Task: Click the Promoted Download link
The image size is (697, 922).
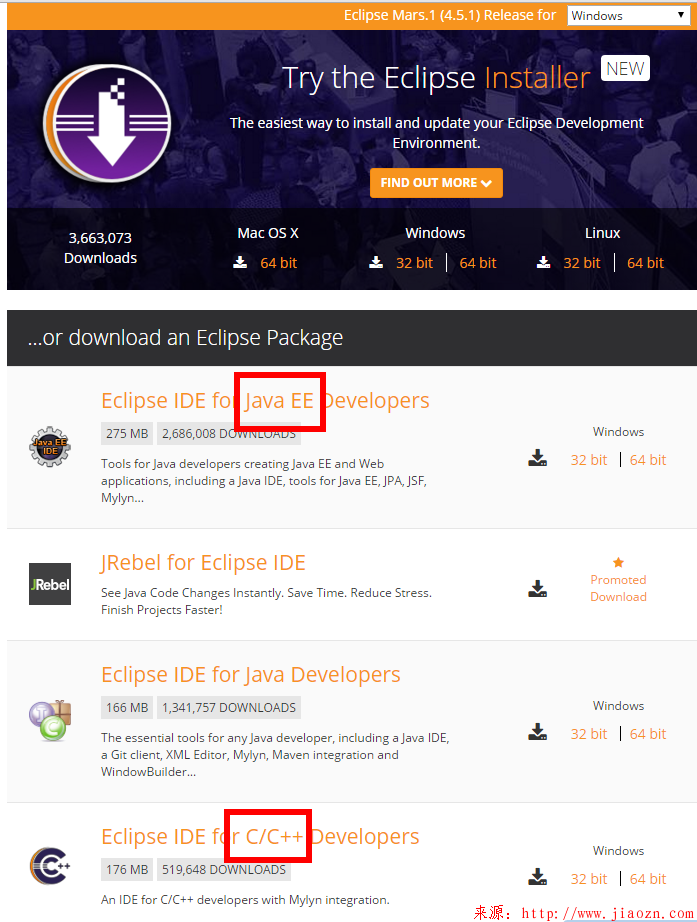Action: pyautogui.click(x=618, y=588)
